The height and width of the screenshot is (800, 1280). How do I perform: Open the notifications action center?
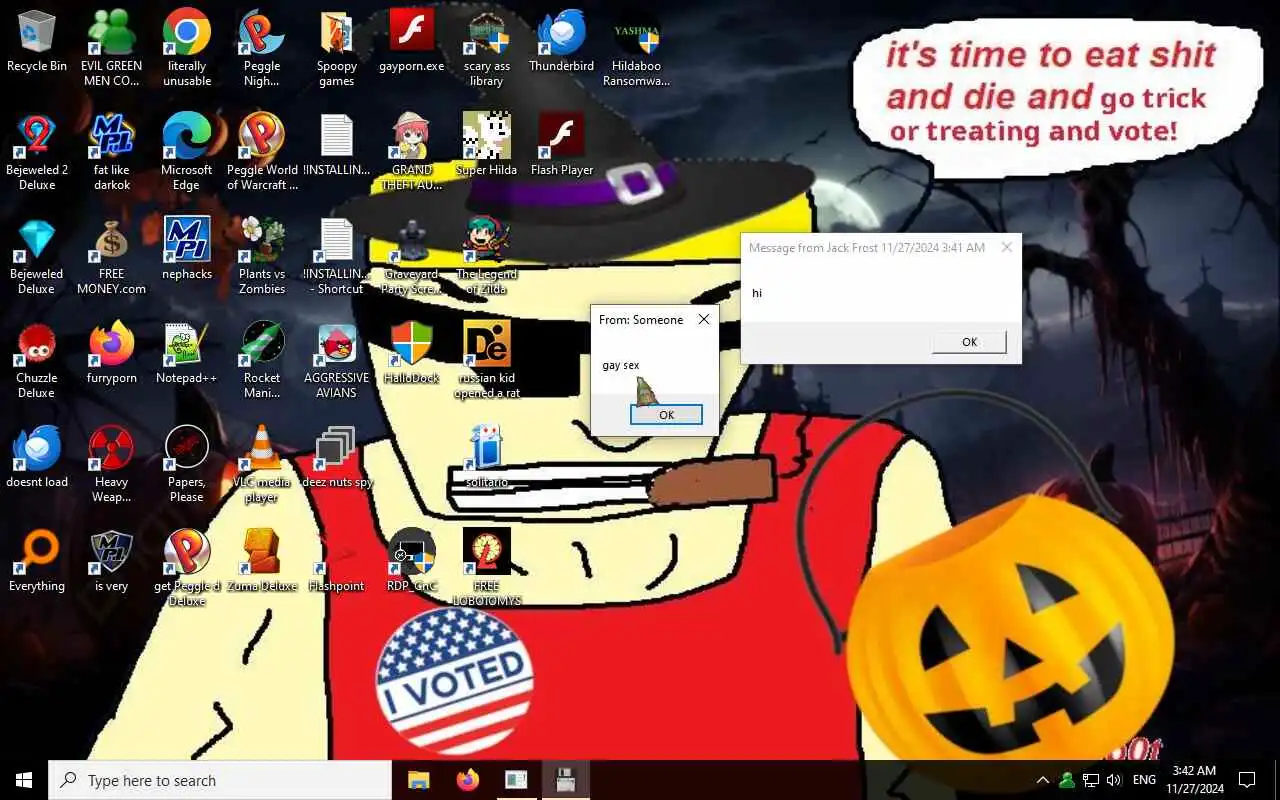tap(1247, 780)
